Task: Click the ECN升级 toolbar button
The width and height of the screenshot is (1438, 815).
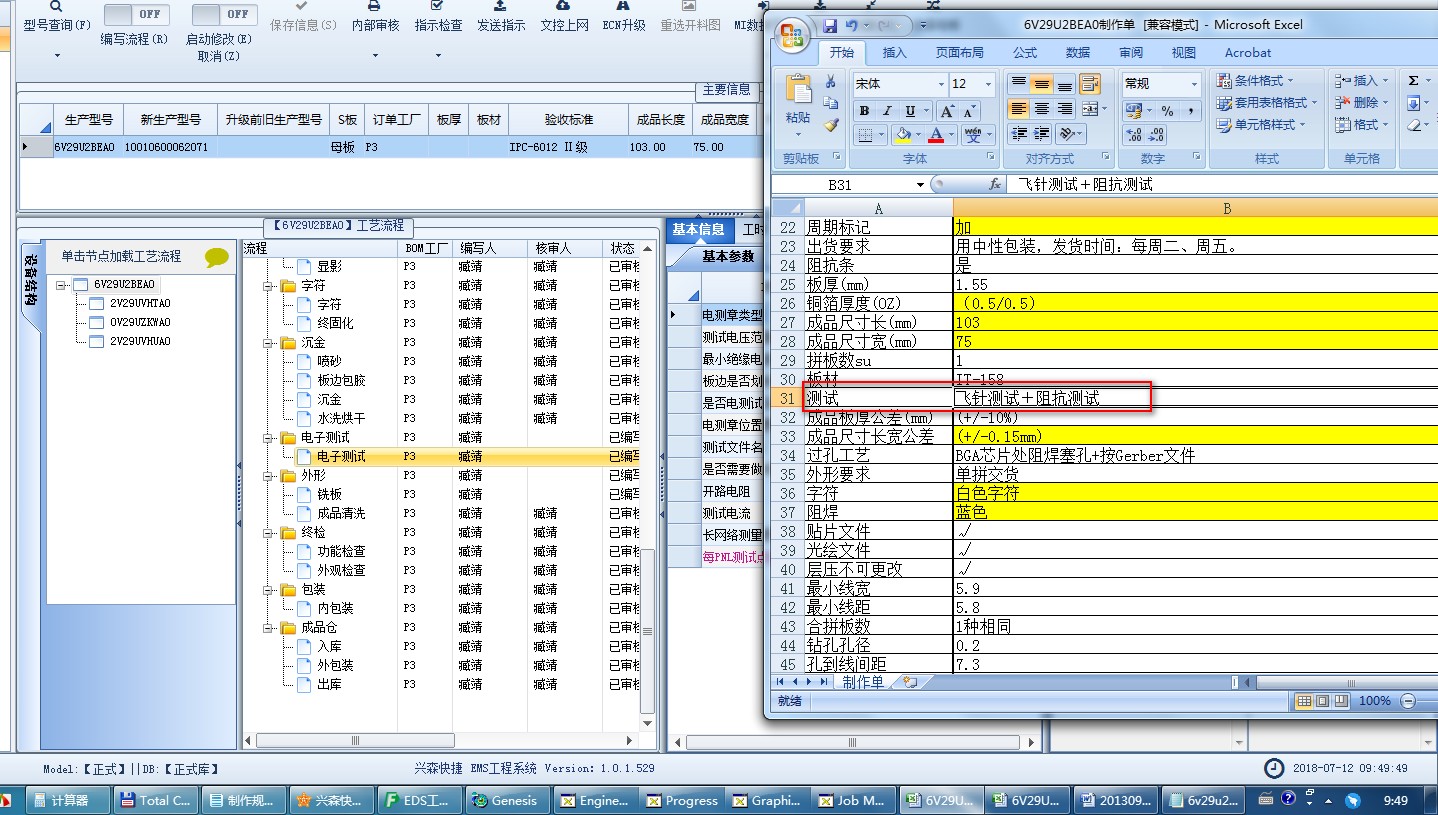Action: pos(624,17)
